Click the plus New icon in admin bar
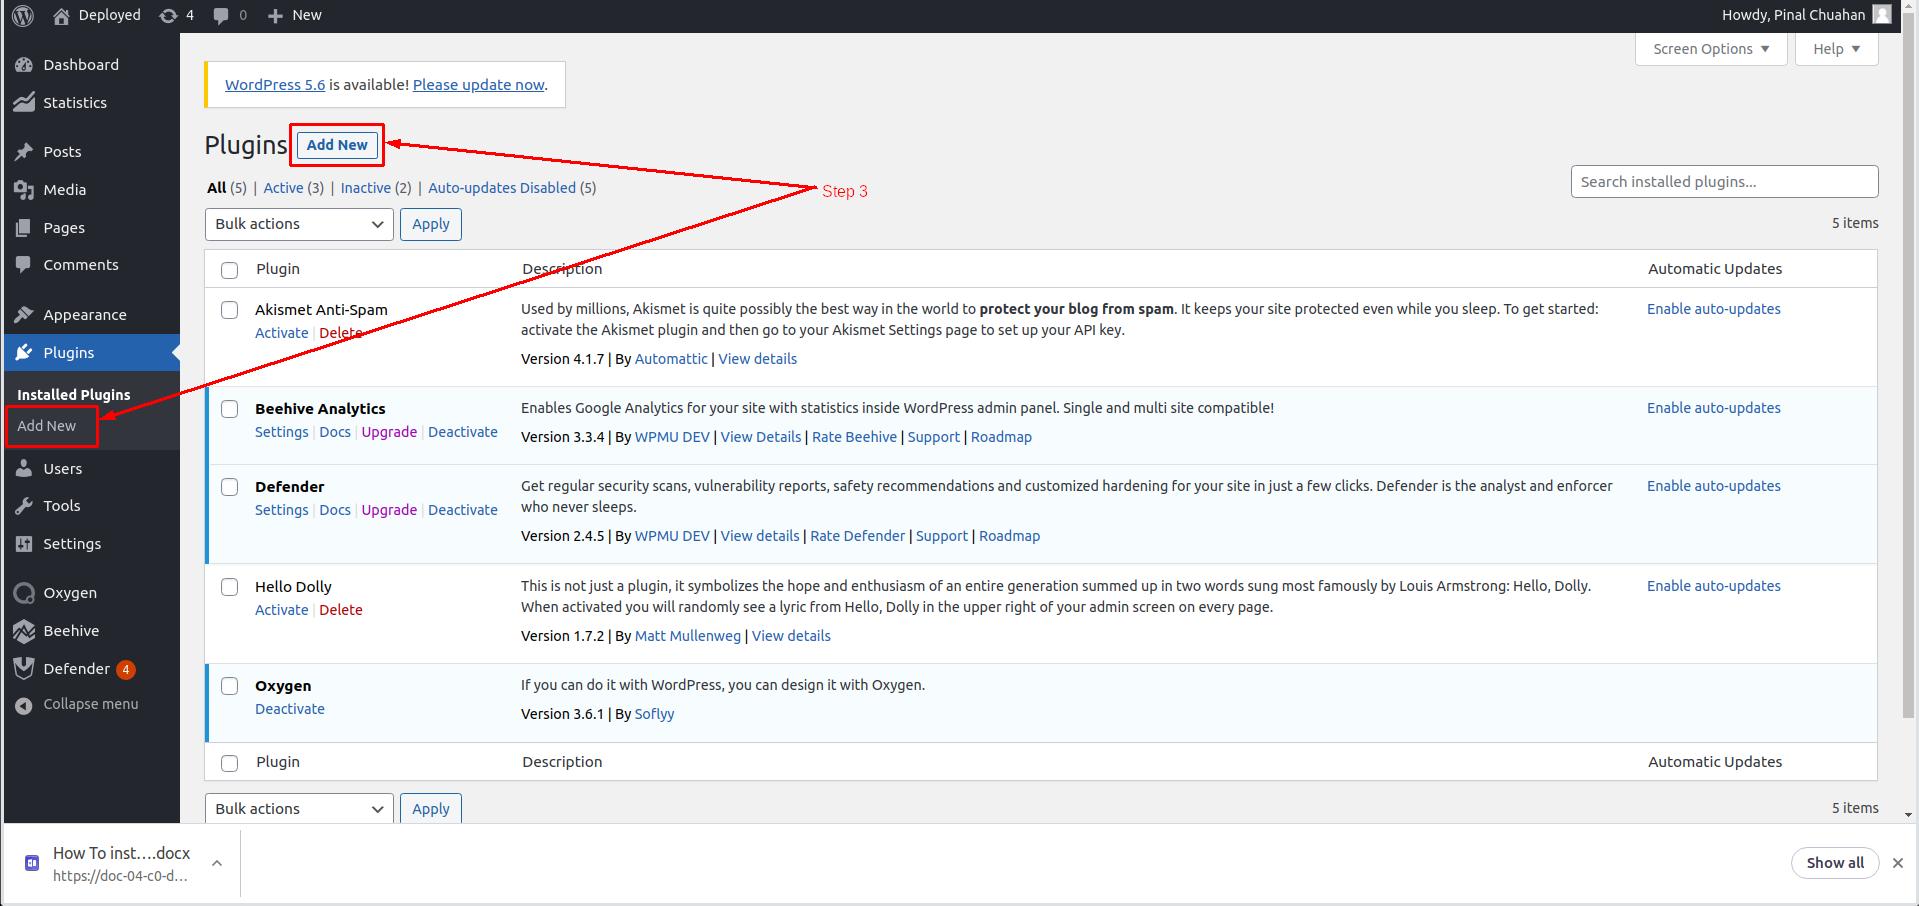This screenshot has height=906, width=1919. pos(275,16)
